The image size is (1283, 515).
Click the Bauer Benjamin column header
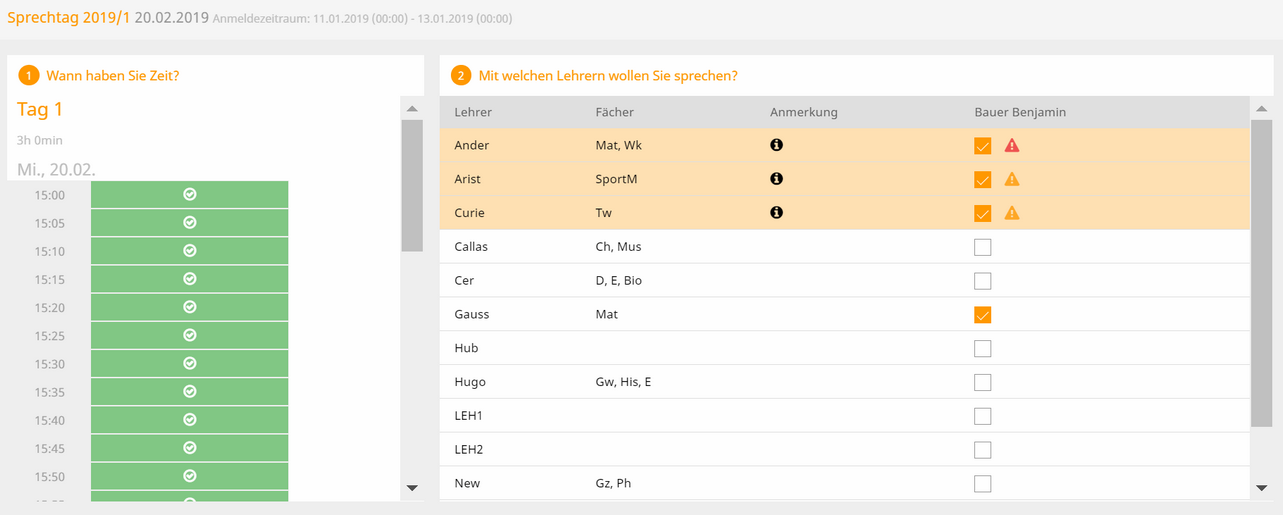[x=1020, y=112]
